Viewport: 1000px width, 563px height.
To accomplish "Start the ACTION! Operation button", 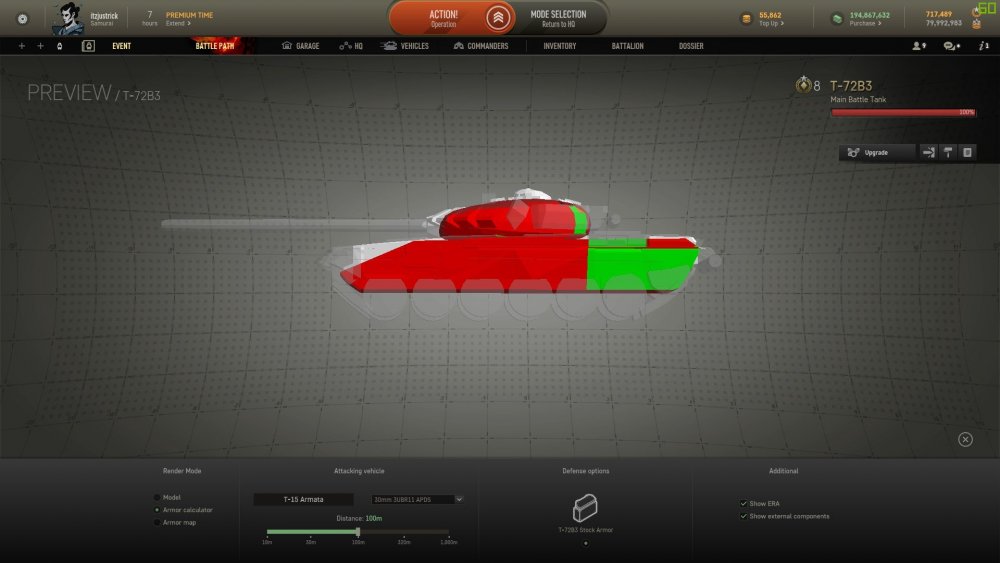I will tap(443, 18).
